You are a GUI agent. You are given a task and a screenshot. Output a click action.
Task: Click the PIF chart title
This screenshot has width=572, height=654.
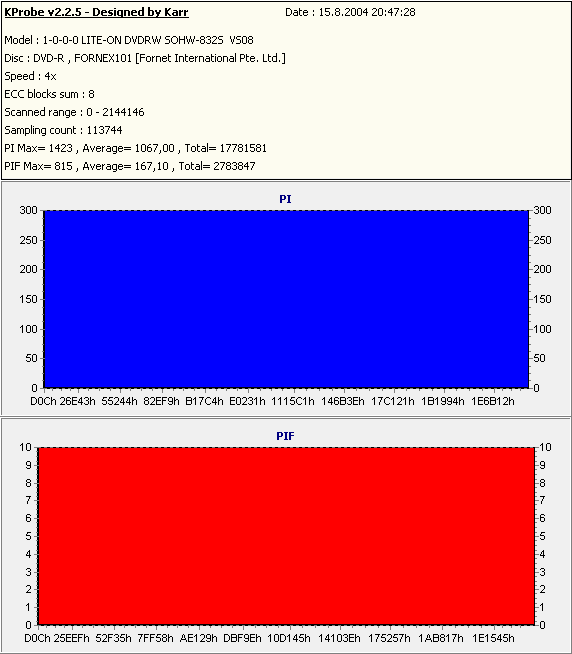pyautogui.click(x=285, y=436)
